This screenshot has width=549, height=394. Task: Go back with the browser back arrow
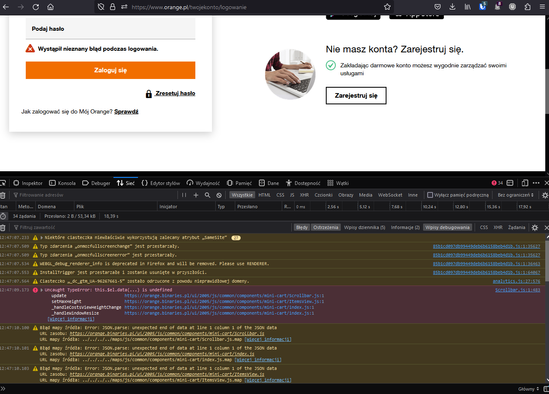[6, 7]
